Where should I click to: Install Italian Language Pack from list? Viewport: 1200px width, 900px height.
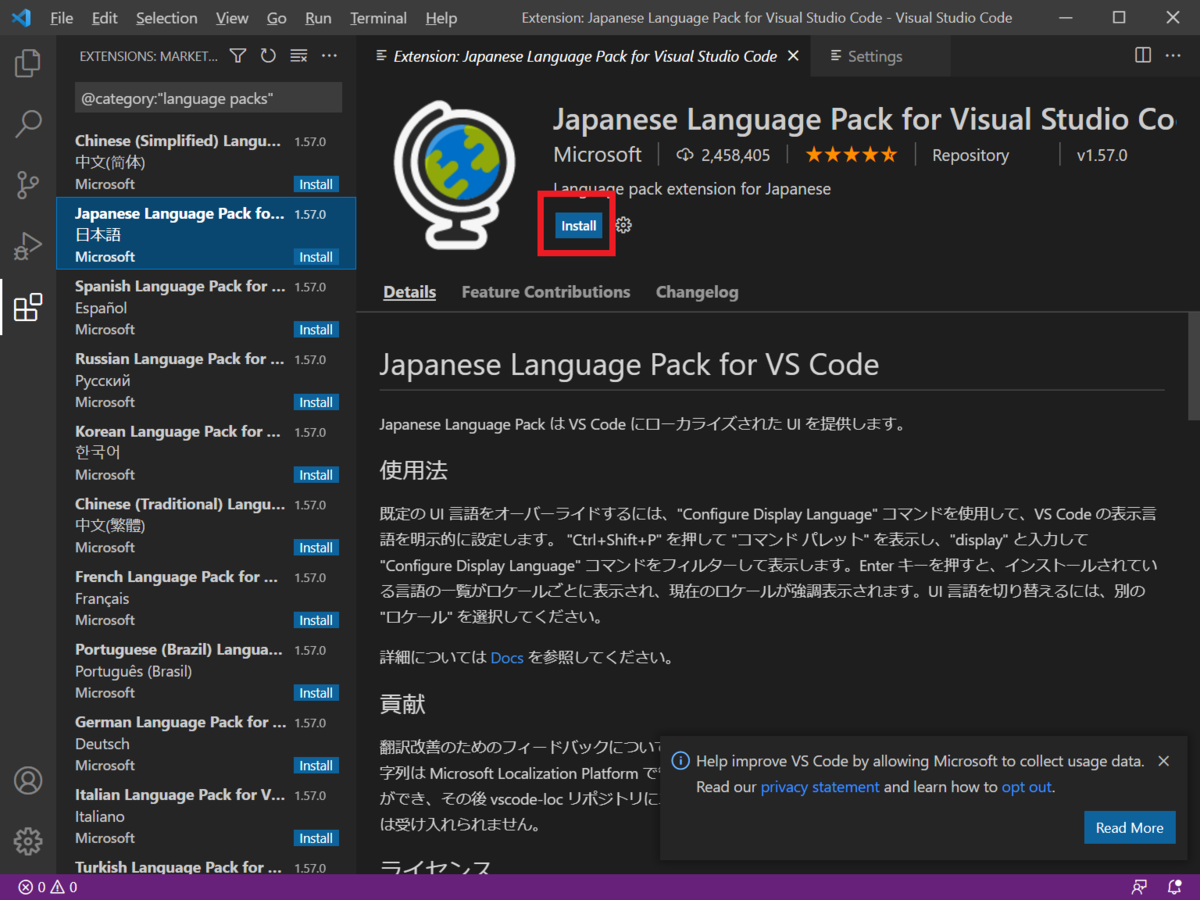click(316, 838)
